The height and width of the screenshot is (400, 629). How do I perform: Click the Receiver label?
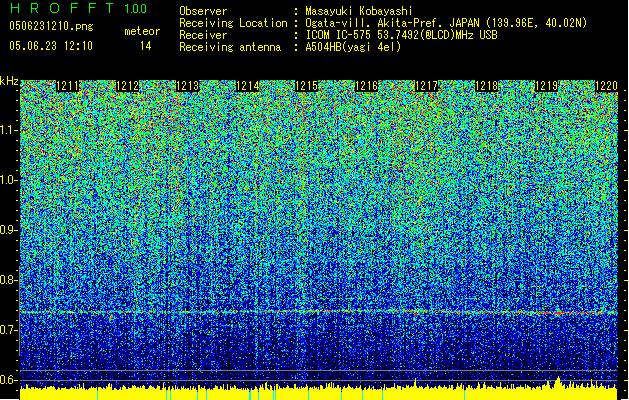[203, 35]
